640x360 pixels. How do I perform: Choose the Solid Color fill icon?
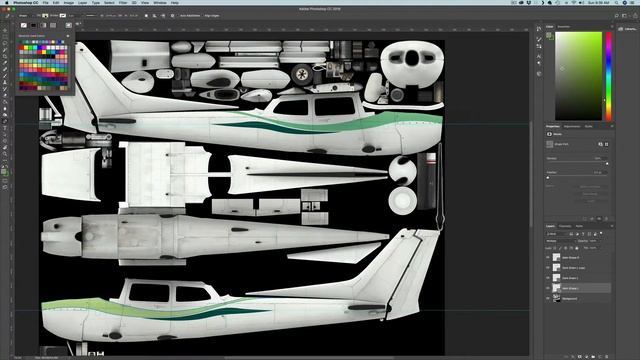click(33, 25)
